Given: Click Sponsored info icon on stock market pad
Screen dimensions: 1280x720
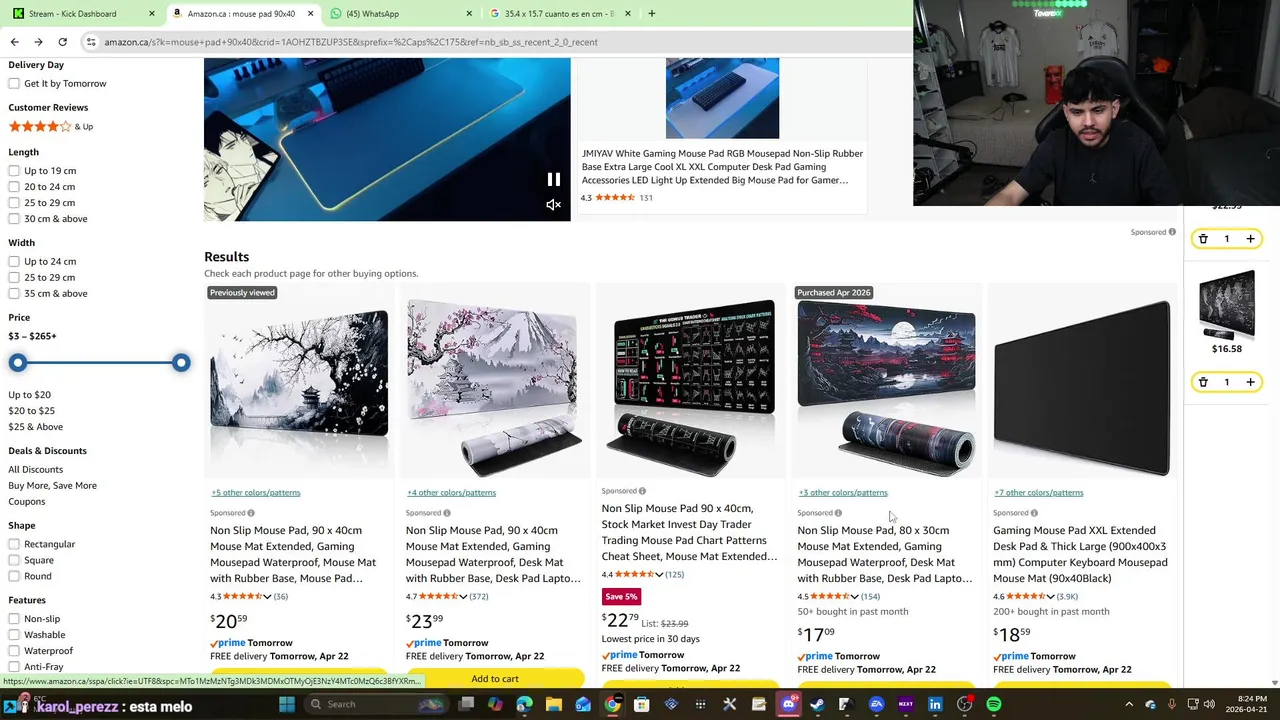Looking at the screenshot, I should point(642,491).
